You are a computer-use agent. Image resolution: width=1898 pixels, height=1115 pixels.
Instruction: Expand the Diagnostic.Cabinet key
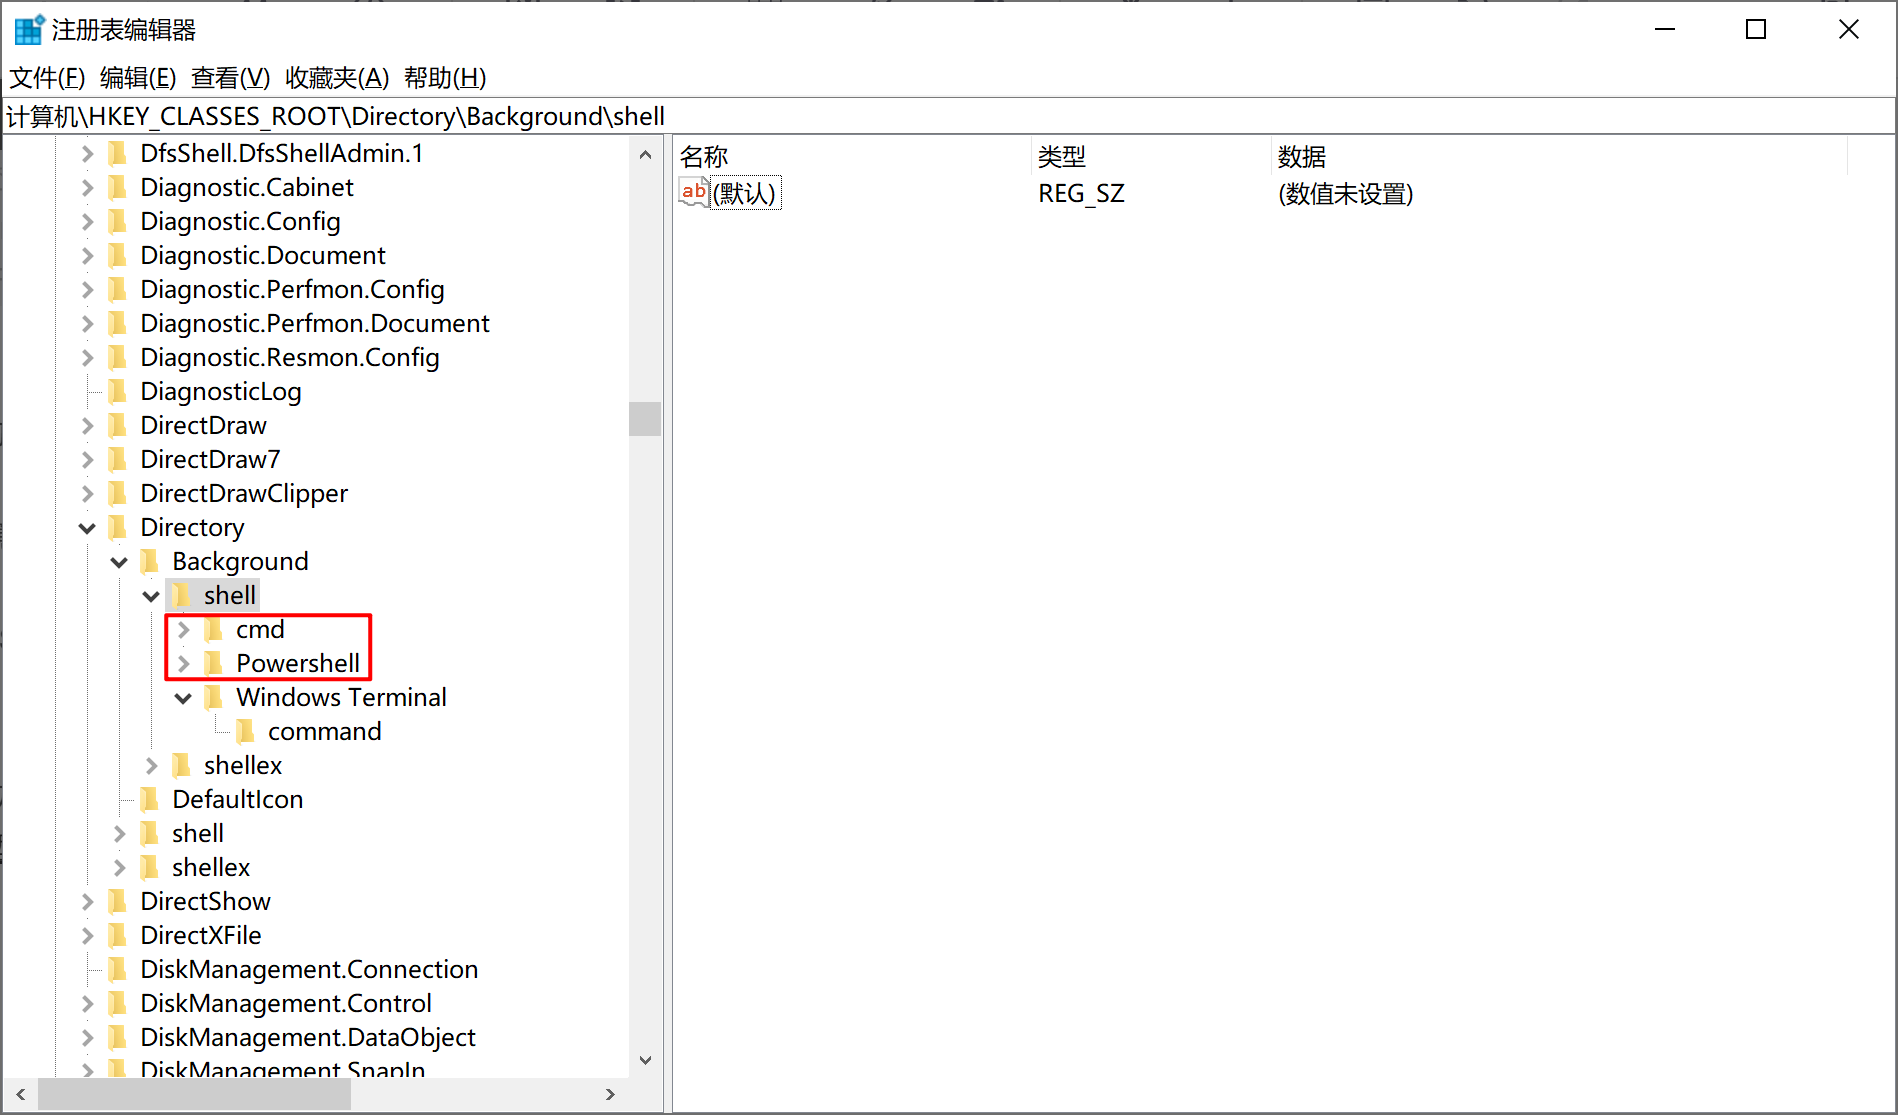coord(87,187)
